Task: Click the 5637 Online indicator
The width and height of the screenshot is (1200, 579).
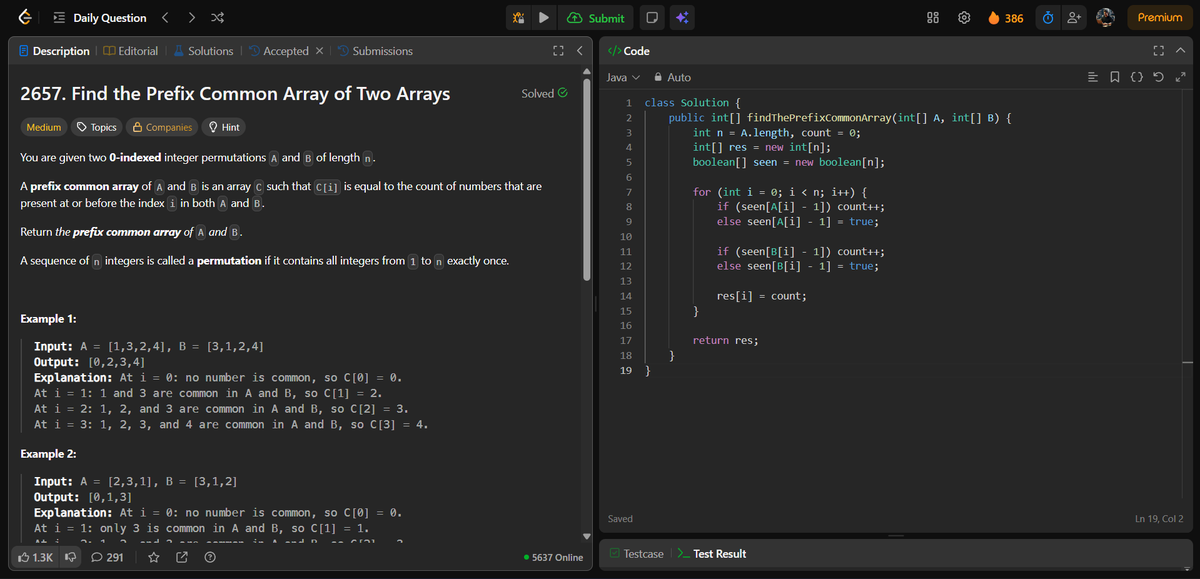Action: (x=553, y=557)
